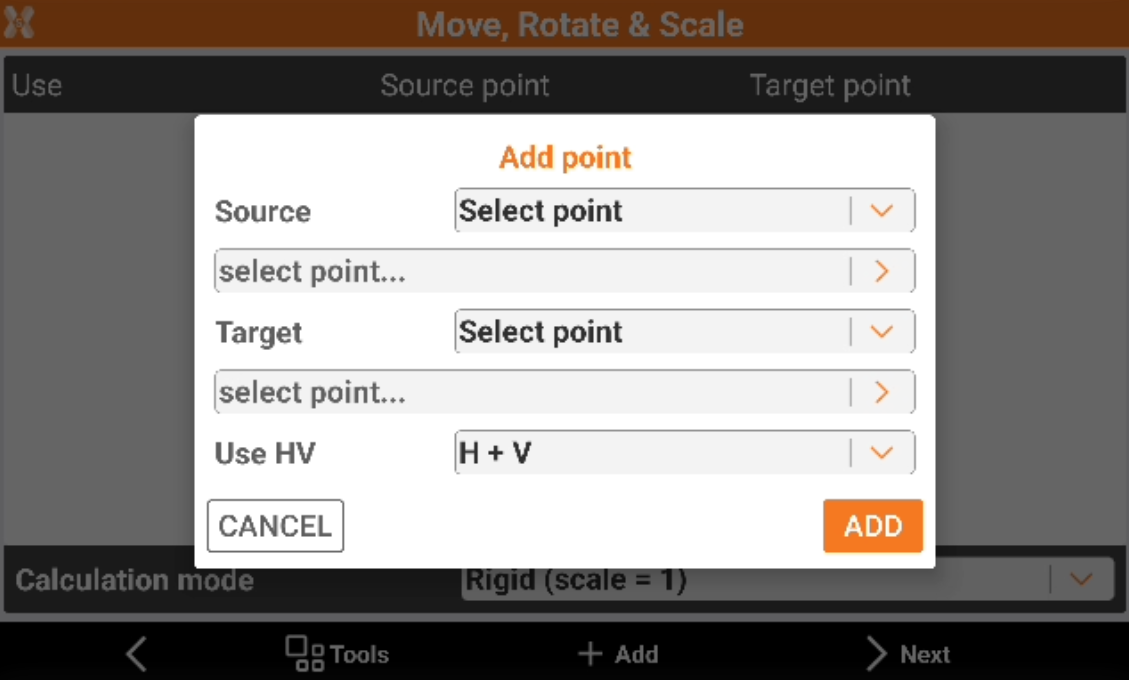Image resolution: width=1129 pixels, height=680 pixels.
Task: Click arrow on Source select point field
Action: [881, 271]
